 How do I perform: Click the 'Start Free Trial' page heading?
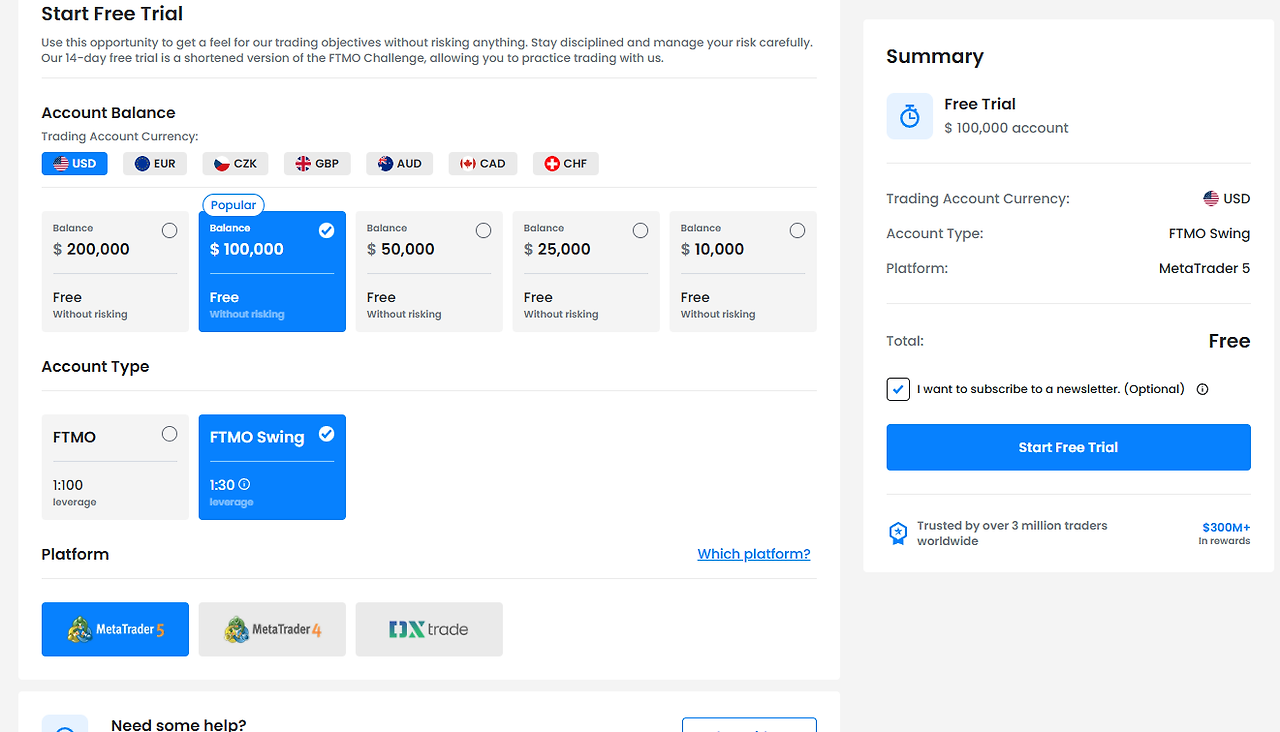click(x=112, y=14)
